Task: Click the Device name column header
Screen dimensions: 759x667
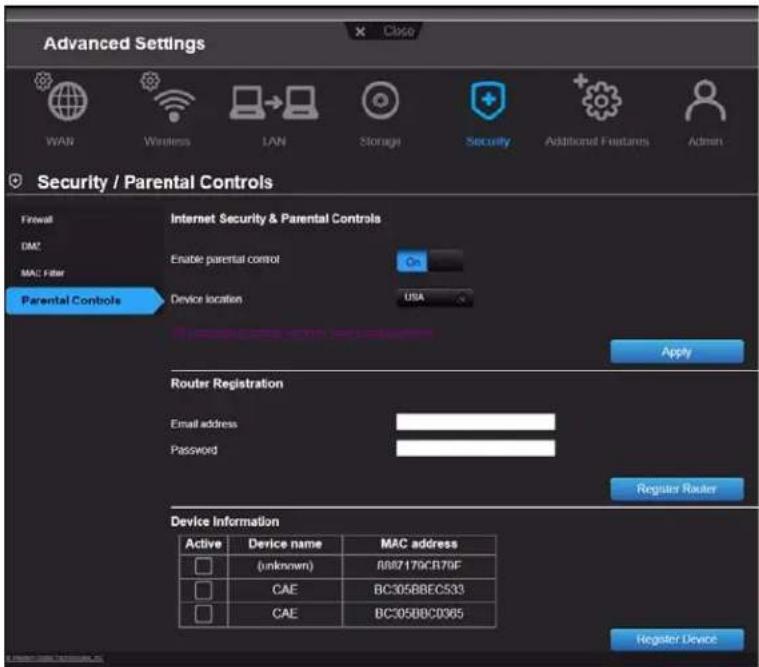Action: pyautogui.click(x=285, y=544)
